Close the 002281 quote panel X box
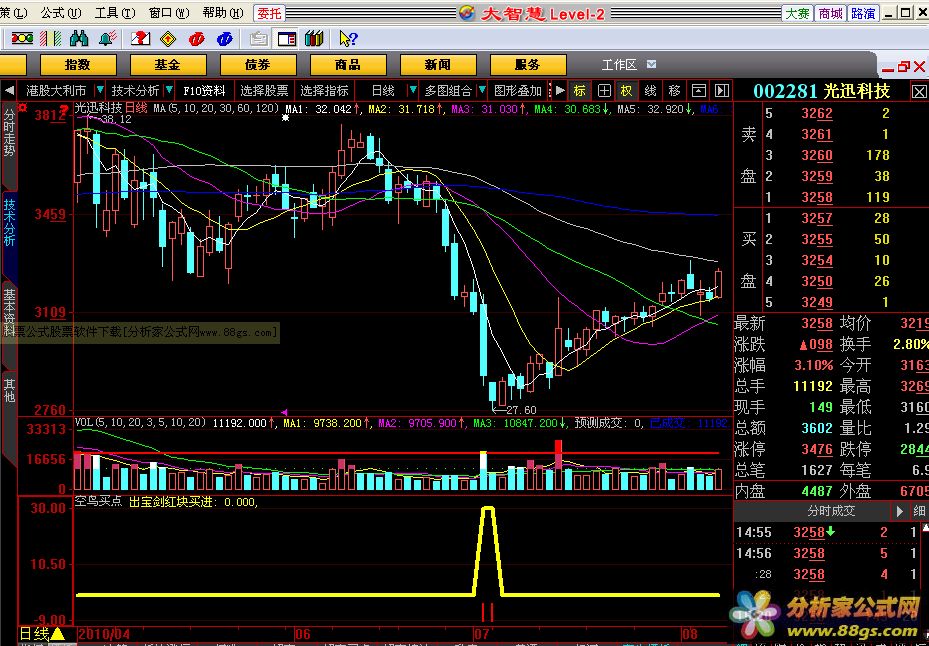929x646 pixels. 918,91
